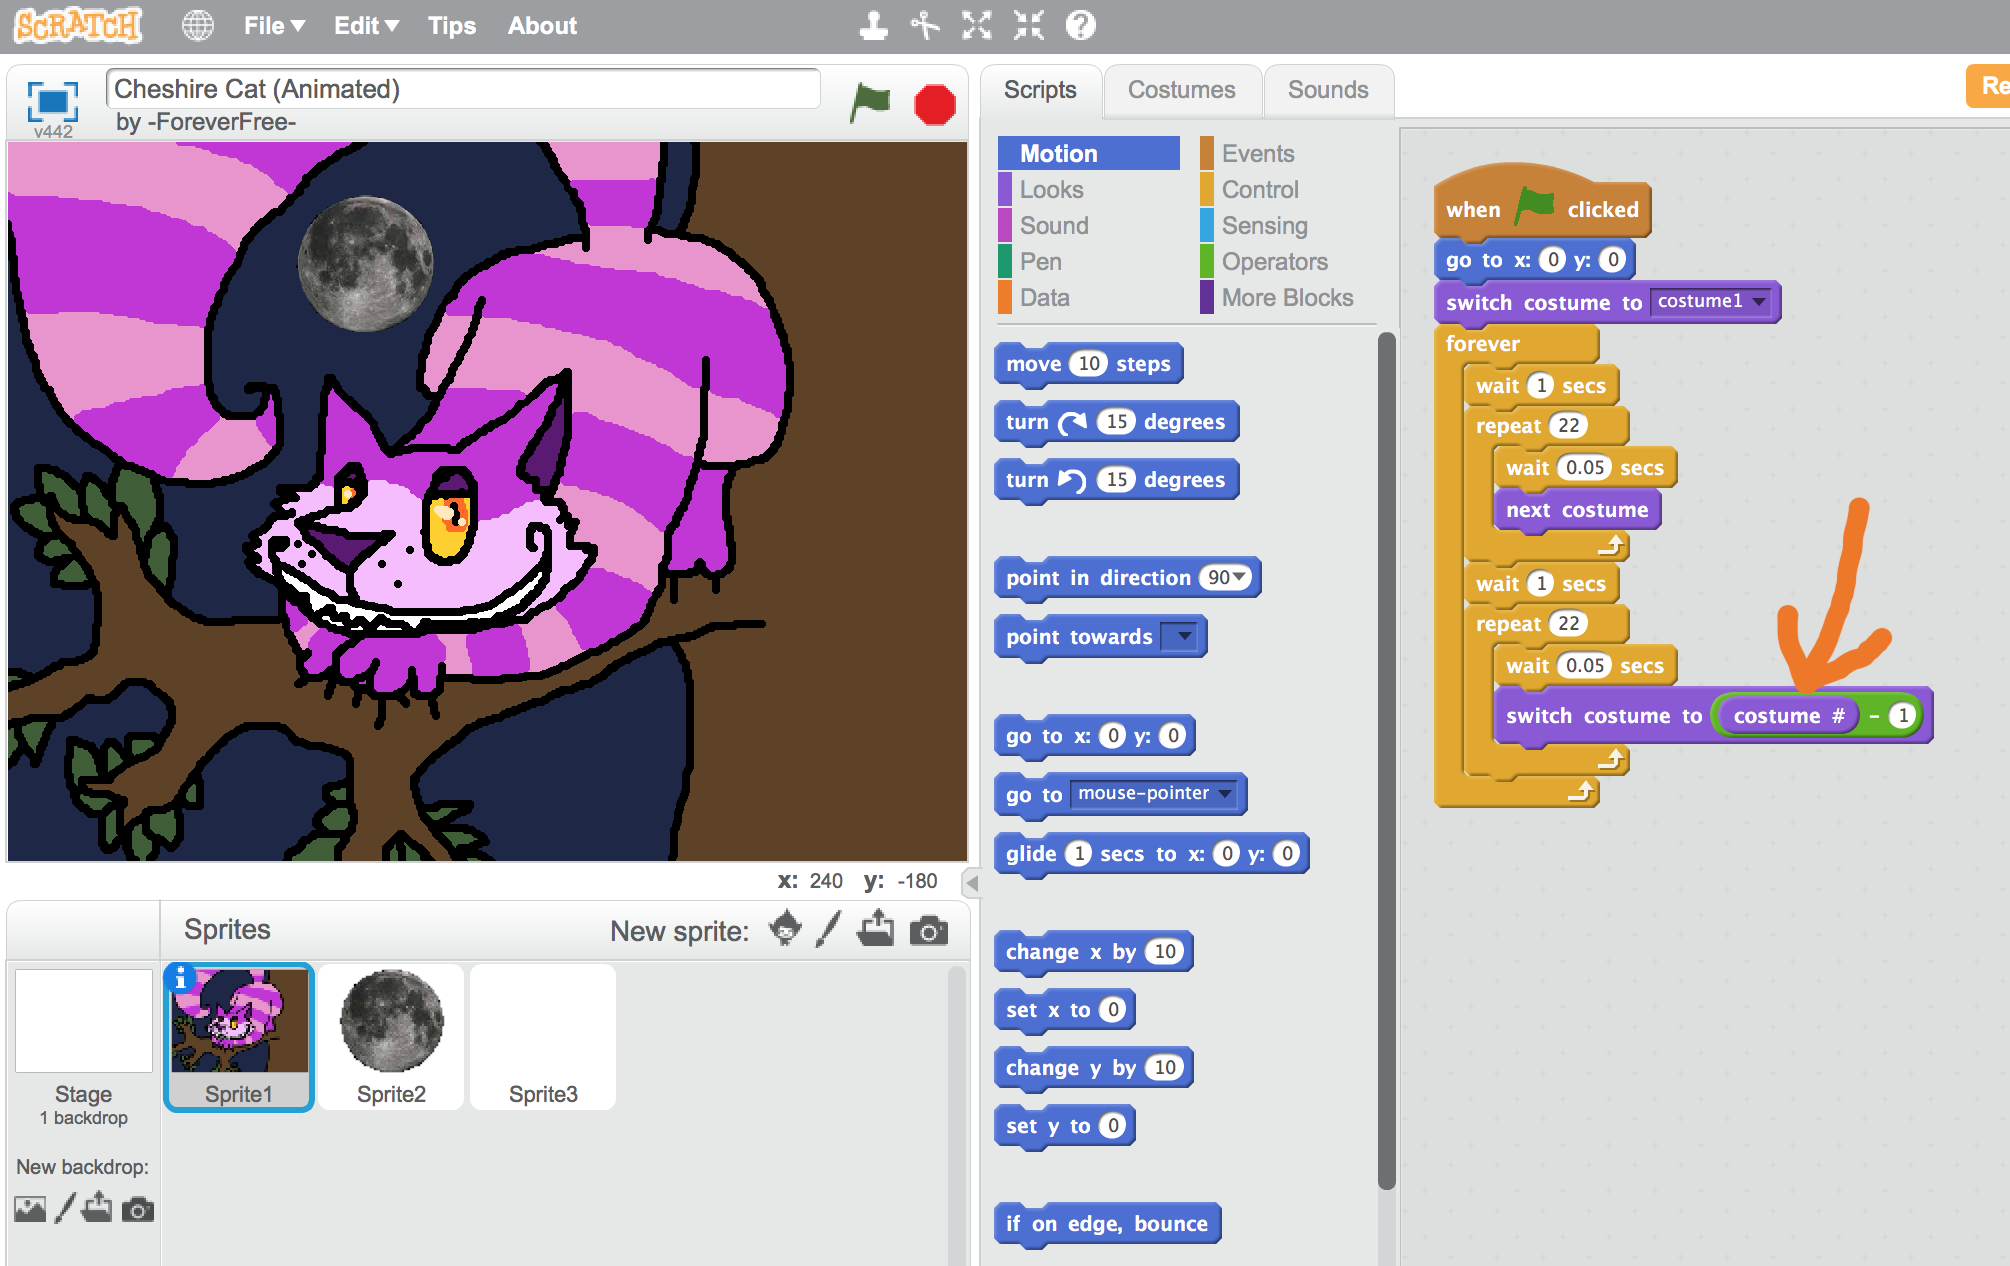Select the Data block category
Viewport: 2010px width, 1266px height.
point(1044,297)
